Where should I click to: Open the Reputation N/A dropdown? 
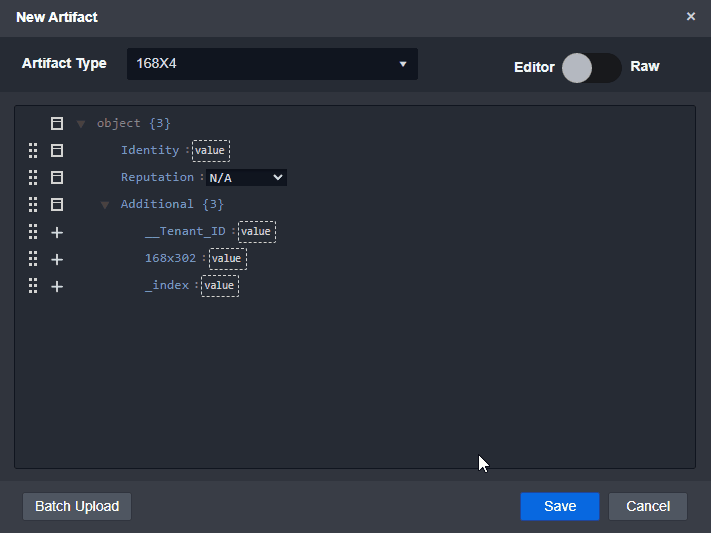(246, 178)
